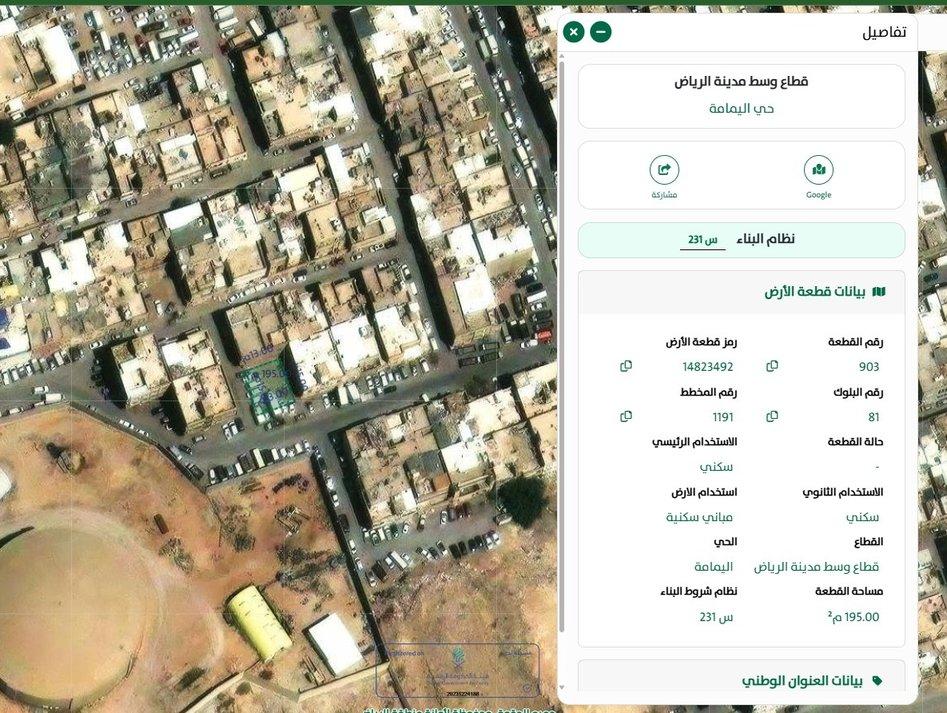Copy block number 81
The height and width of the screenshot is (713, 947).
[x=772, y=416]
